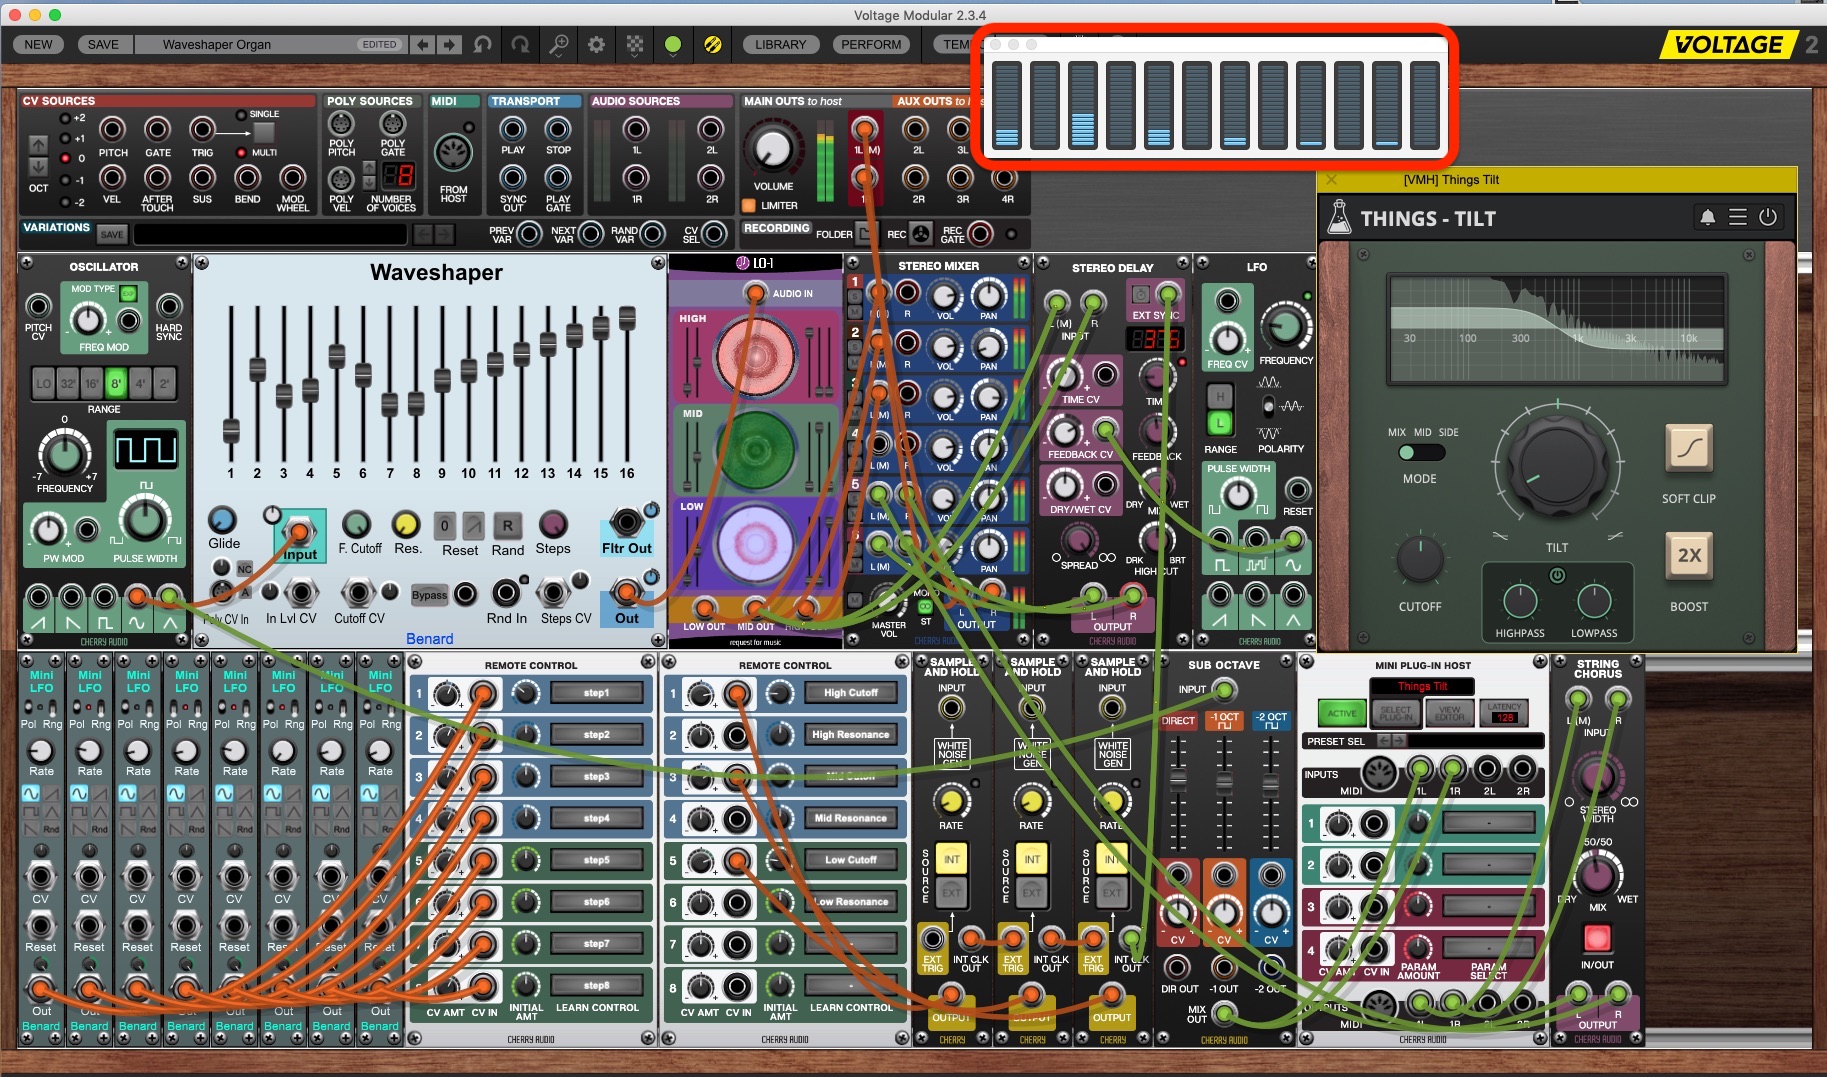This screenshot has height=1077, width=1827.
Task: Toggle the Things Tilt power button
Action: pos(1768,217)
